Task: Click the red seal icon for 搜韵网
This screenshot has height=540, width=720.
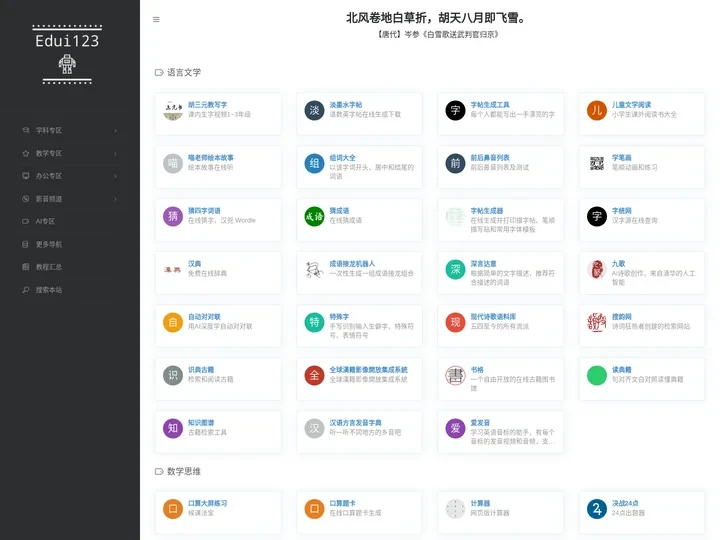Action: coord(596,322)
